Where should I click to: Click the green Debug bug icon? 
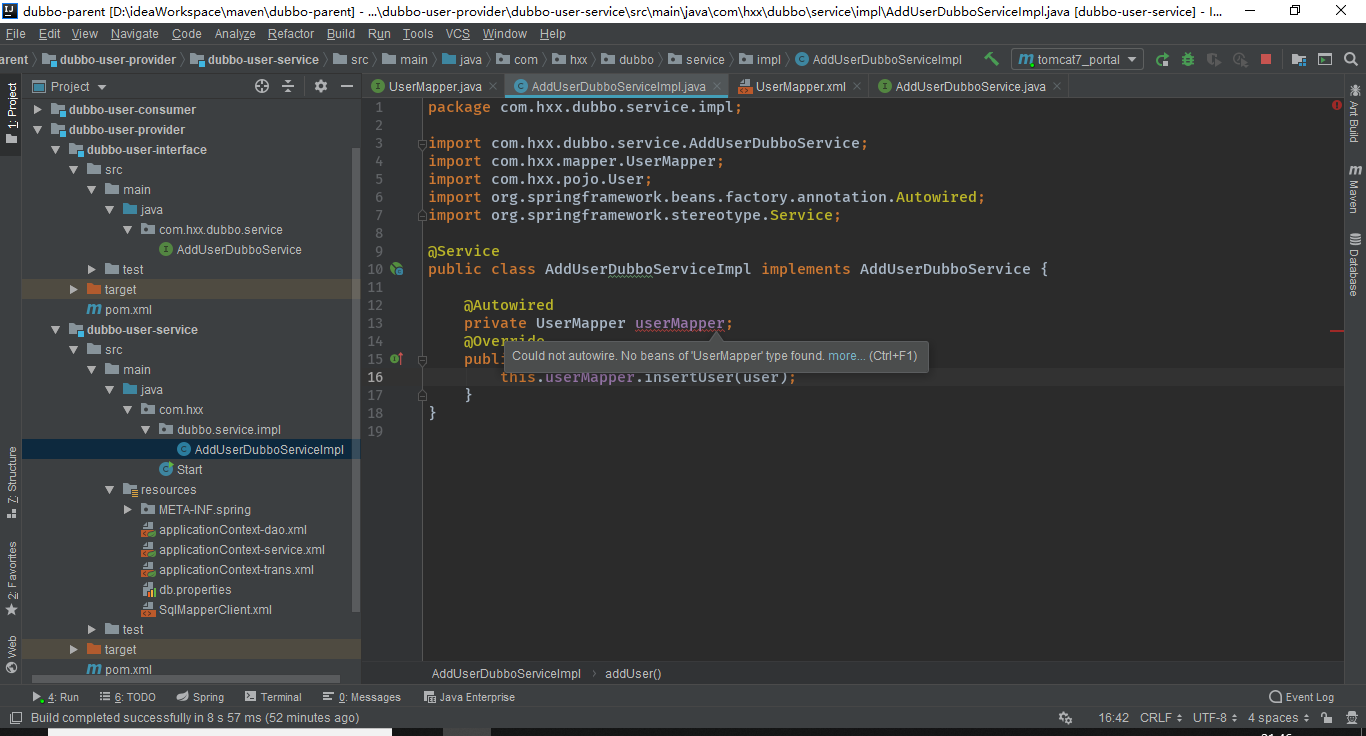tap(1188, 60)
